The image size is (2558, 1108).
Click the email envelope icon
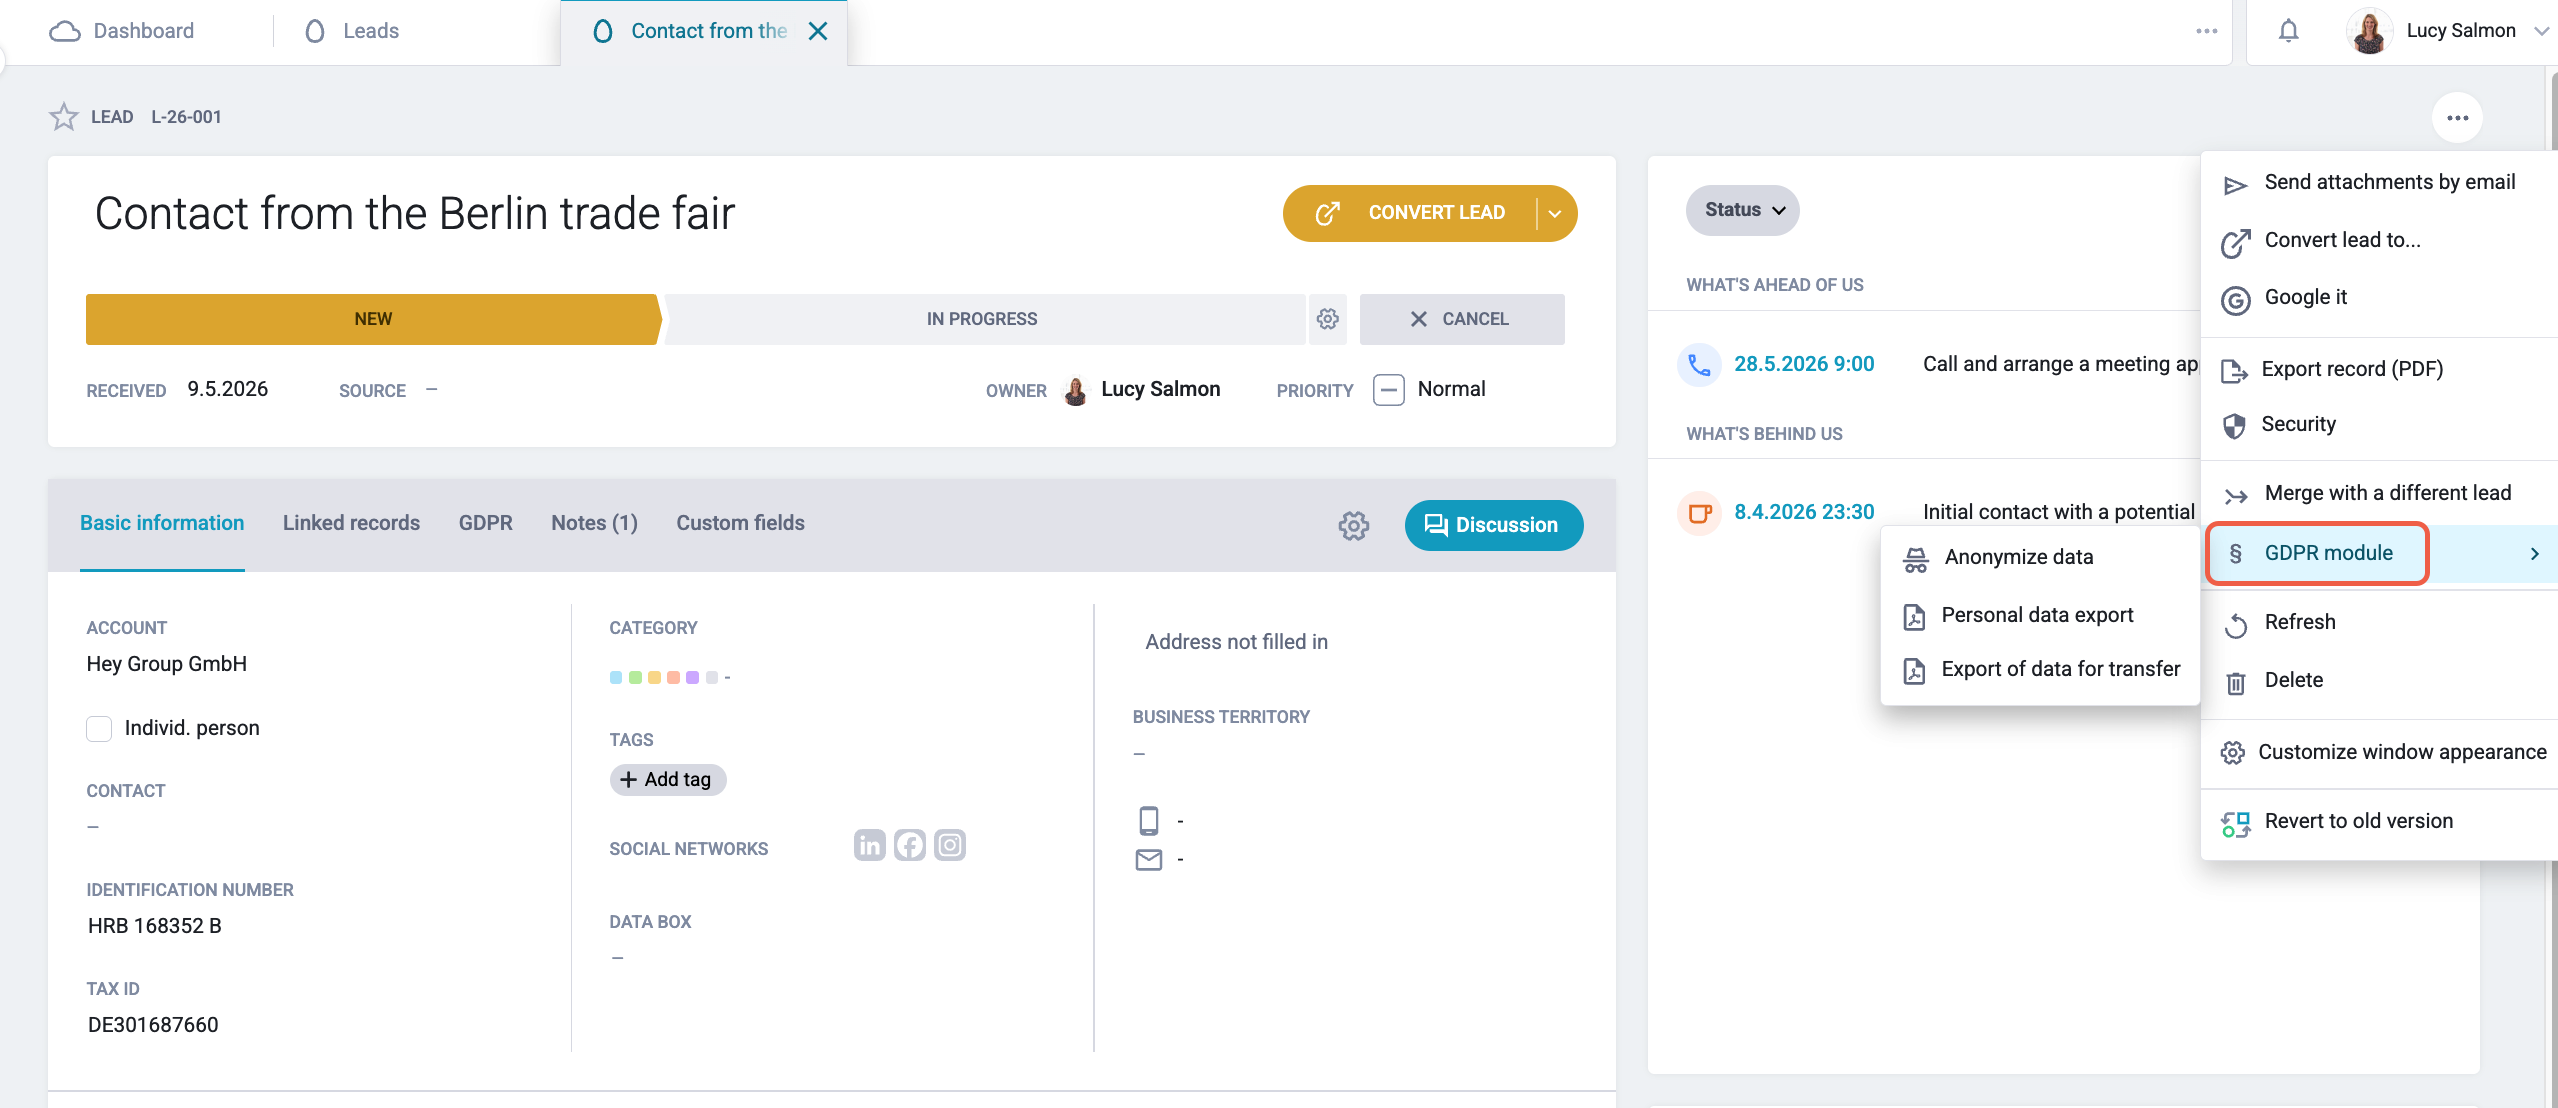(x=1149, y=859)
